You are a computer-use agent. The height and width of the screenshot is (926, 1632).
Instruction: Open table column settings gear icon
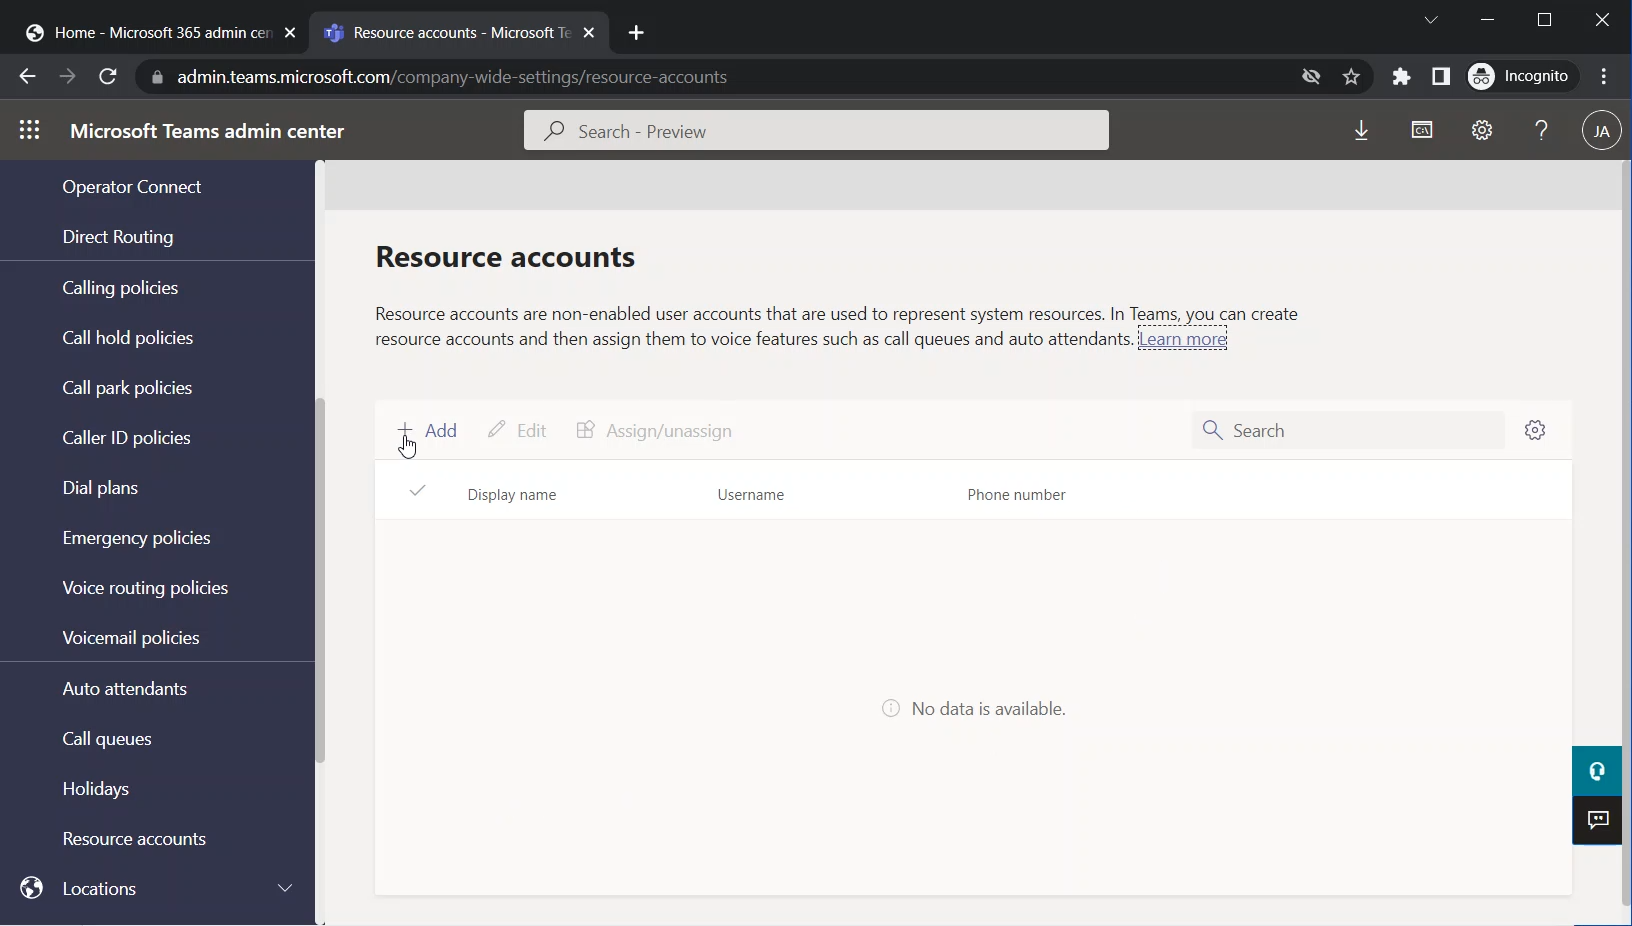point(1535,430)
